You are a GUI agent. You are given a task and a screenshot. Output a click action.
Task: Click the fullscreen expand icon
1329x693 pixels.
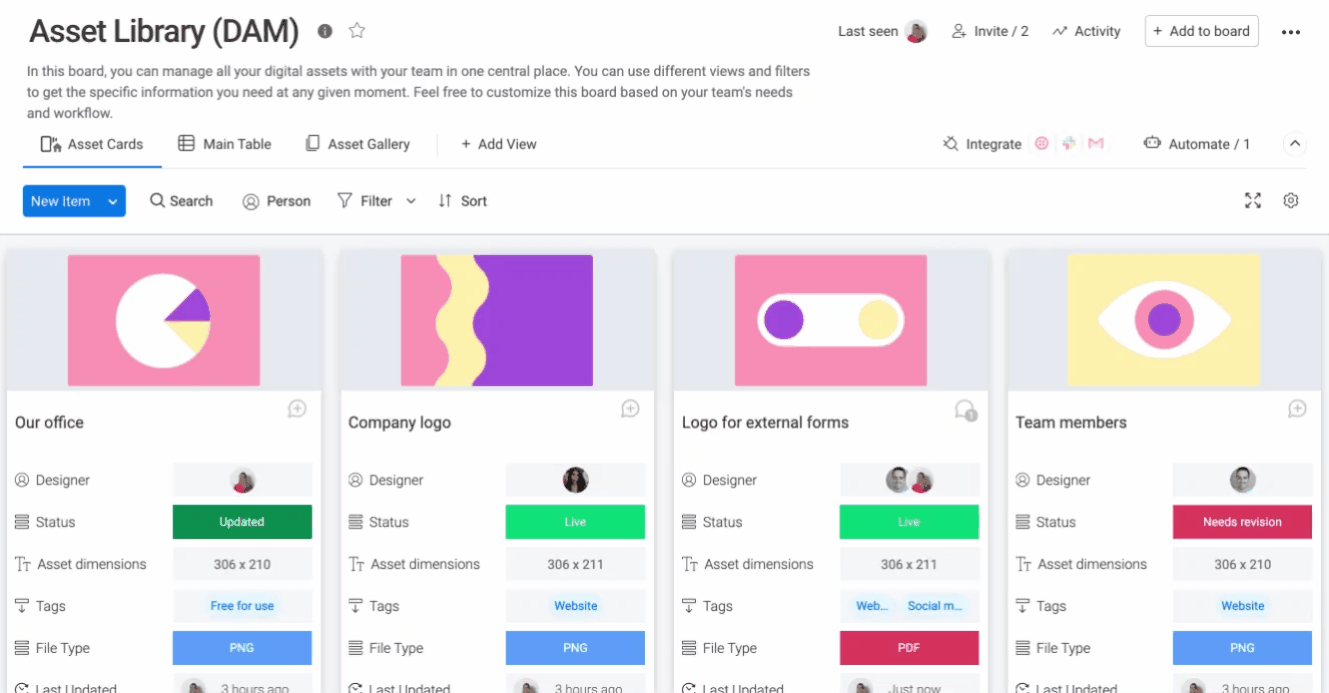[x=1253, y=201]
